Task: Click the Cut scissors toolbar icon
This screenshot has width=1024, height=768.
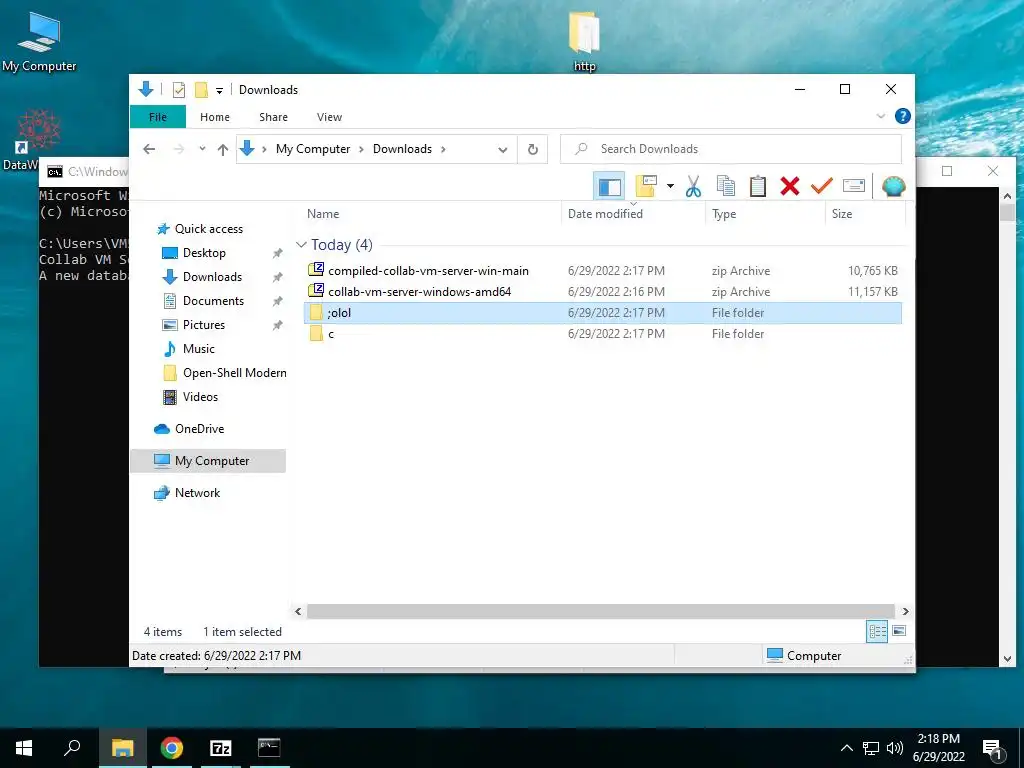Action: point(693,187)
